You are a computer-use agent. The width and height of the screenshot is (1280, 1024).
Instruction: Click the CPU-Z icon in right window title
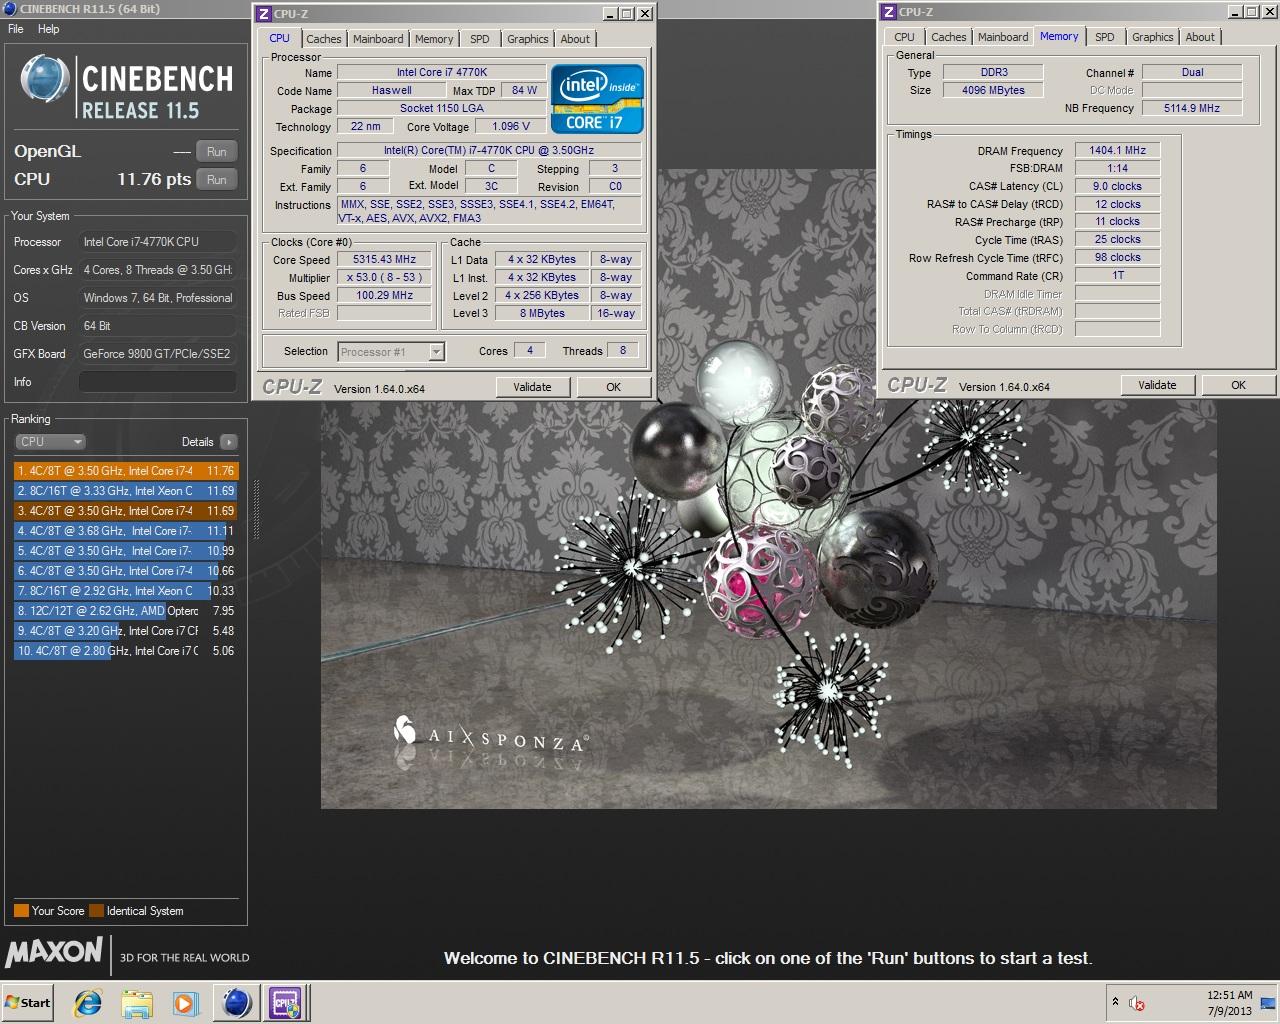pos(889,12)
